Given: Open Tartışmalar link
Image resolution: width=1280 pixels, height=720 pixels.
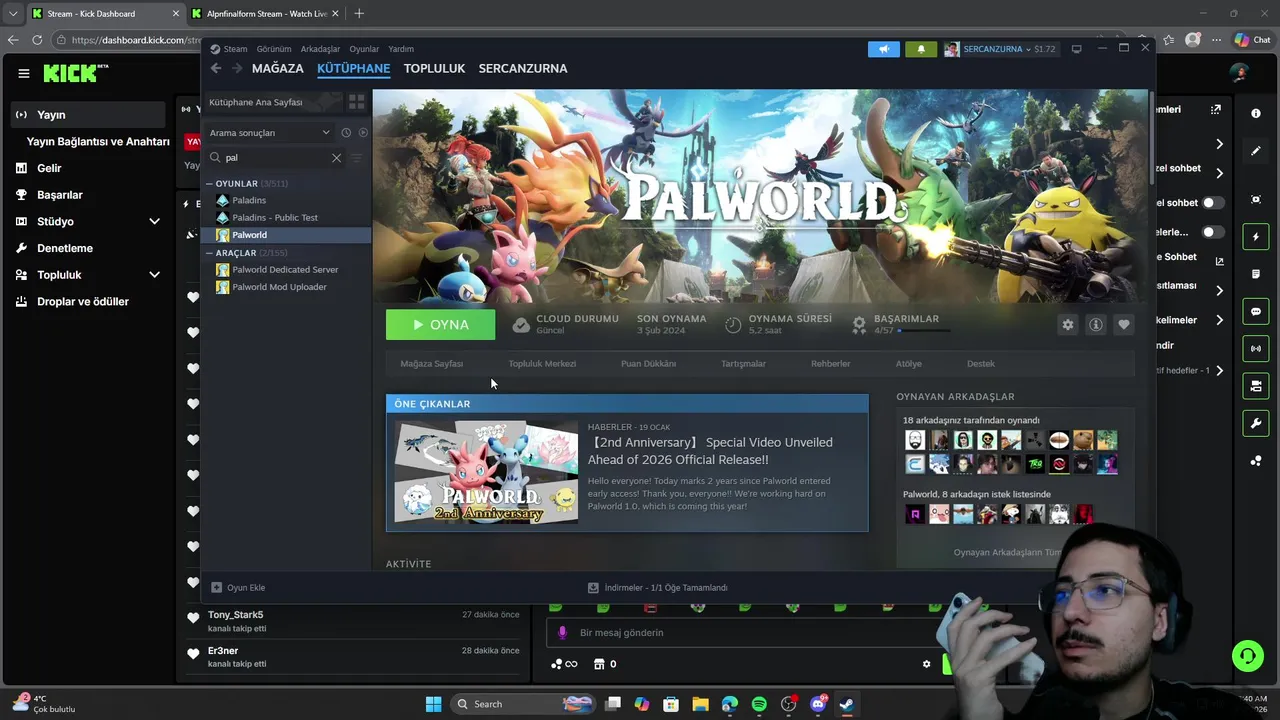Looking at the screenshot, I should pos(743,364).
